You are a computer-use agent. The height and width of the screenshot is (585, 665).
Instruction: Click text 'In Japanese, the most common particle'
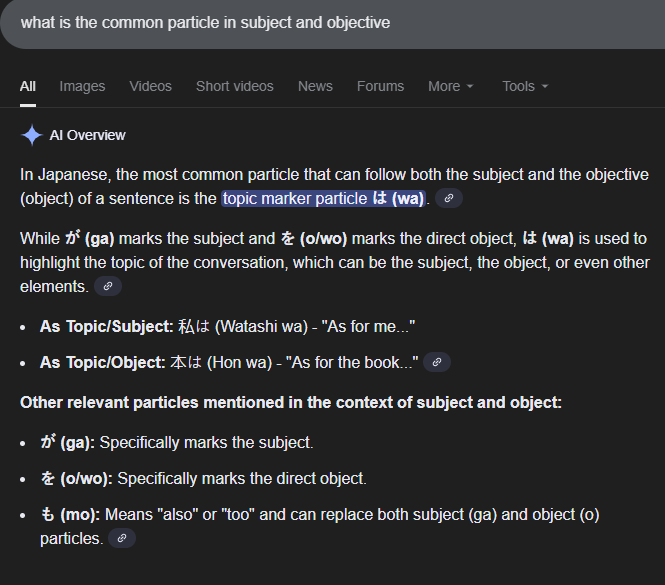(159, 175)
